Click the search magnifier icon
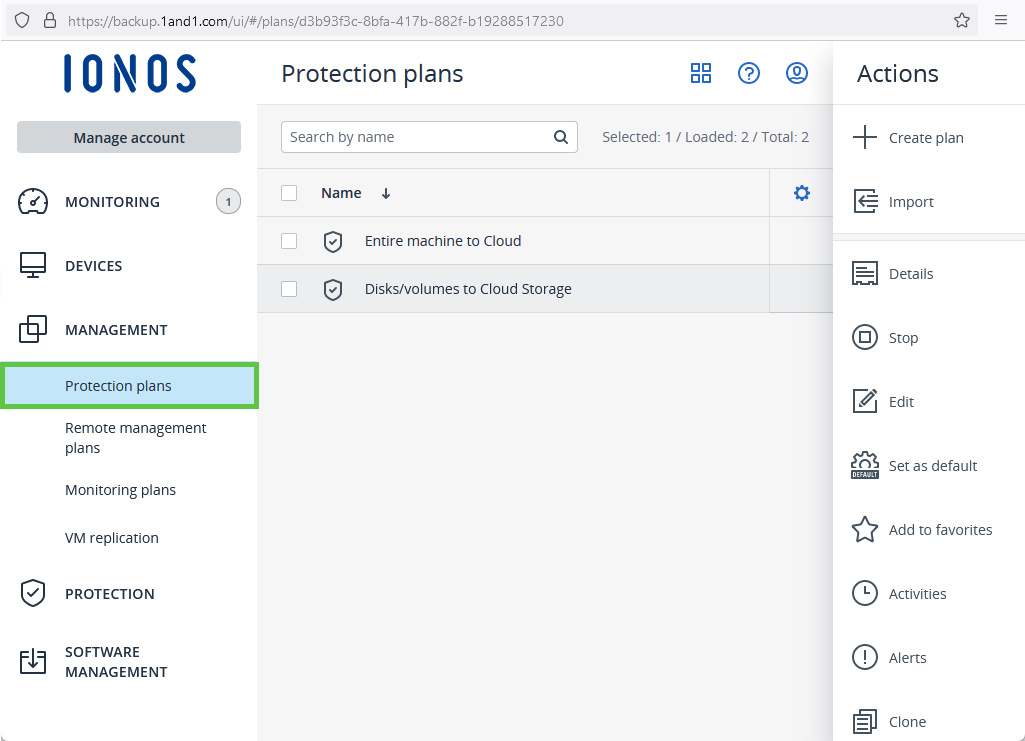The width and height of the screenshot is (1025, 741). click(x=562, y=137)
